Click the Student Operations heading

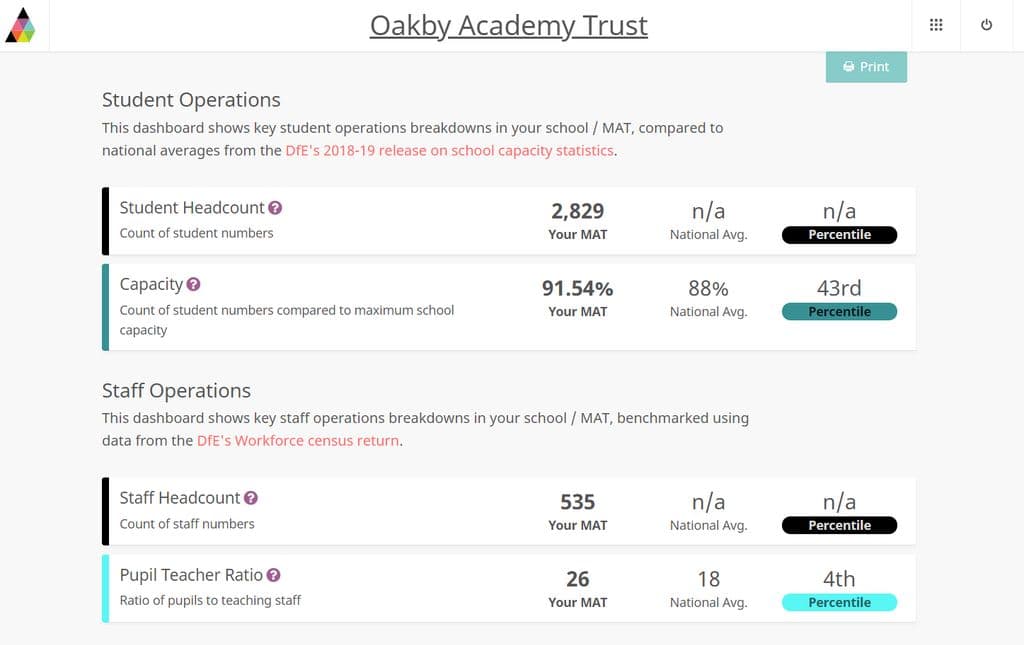[x=190, y=100]
